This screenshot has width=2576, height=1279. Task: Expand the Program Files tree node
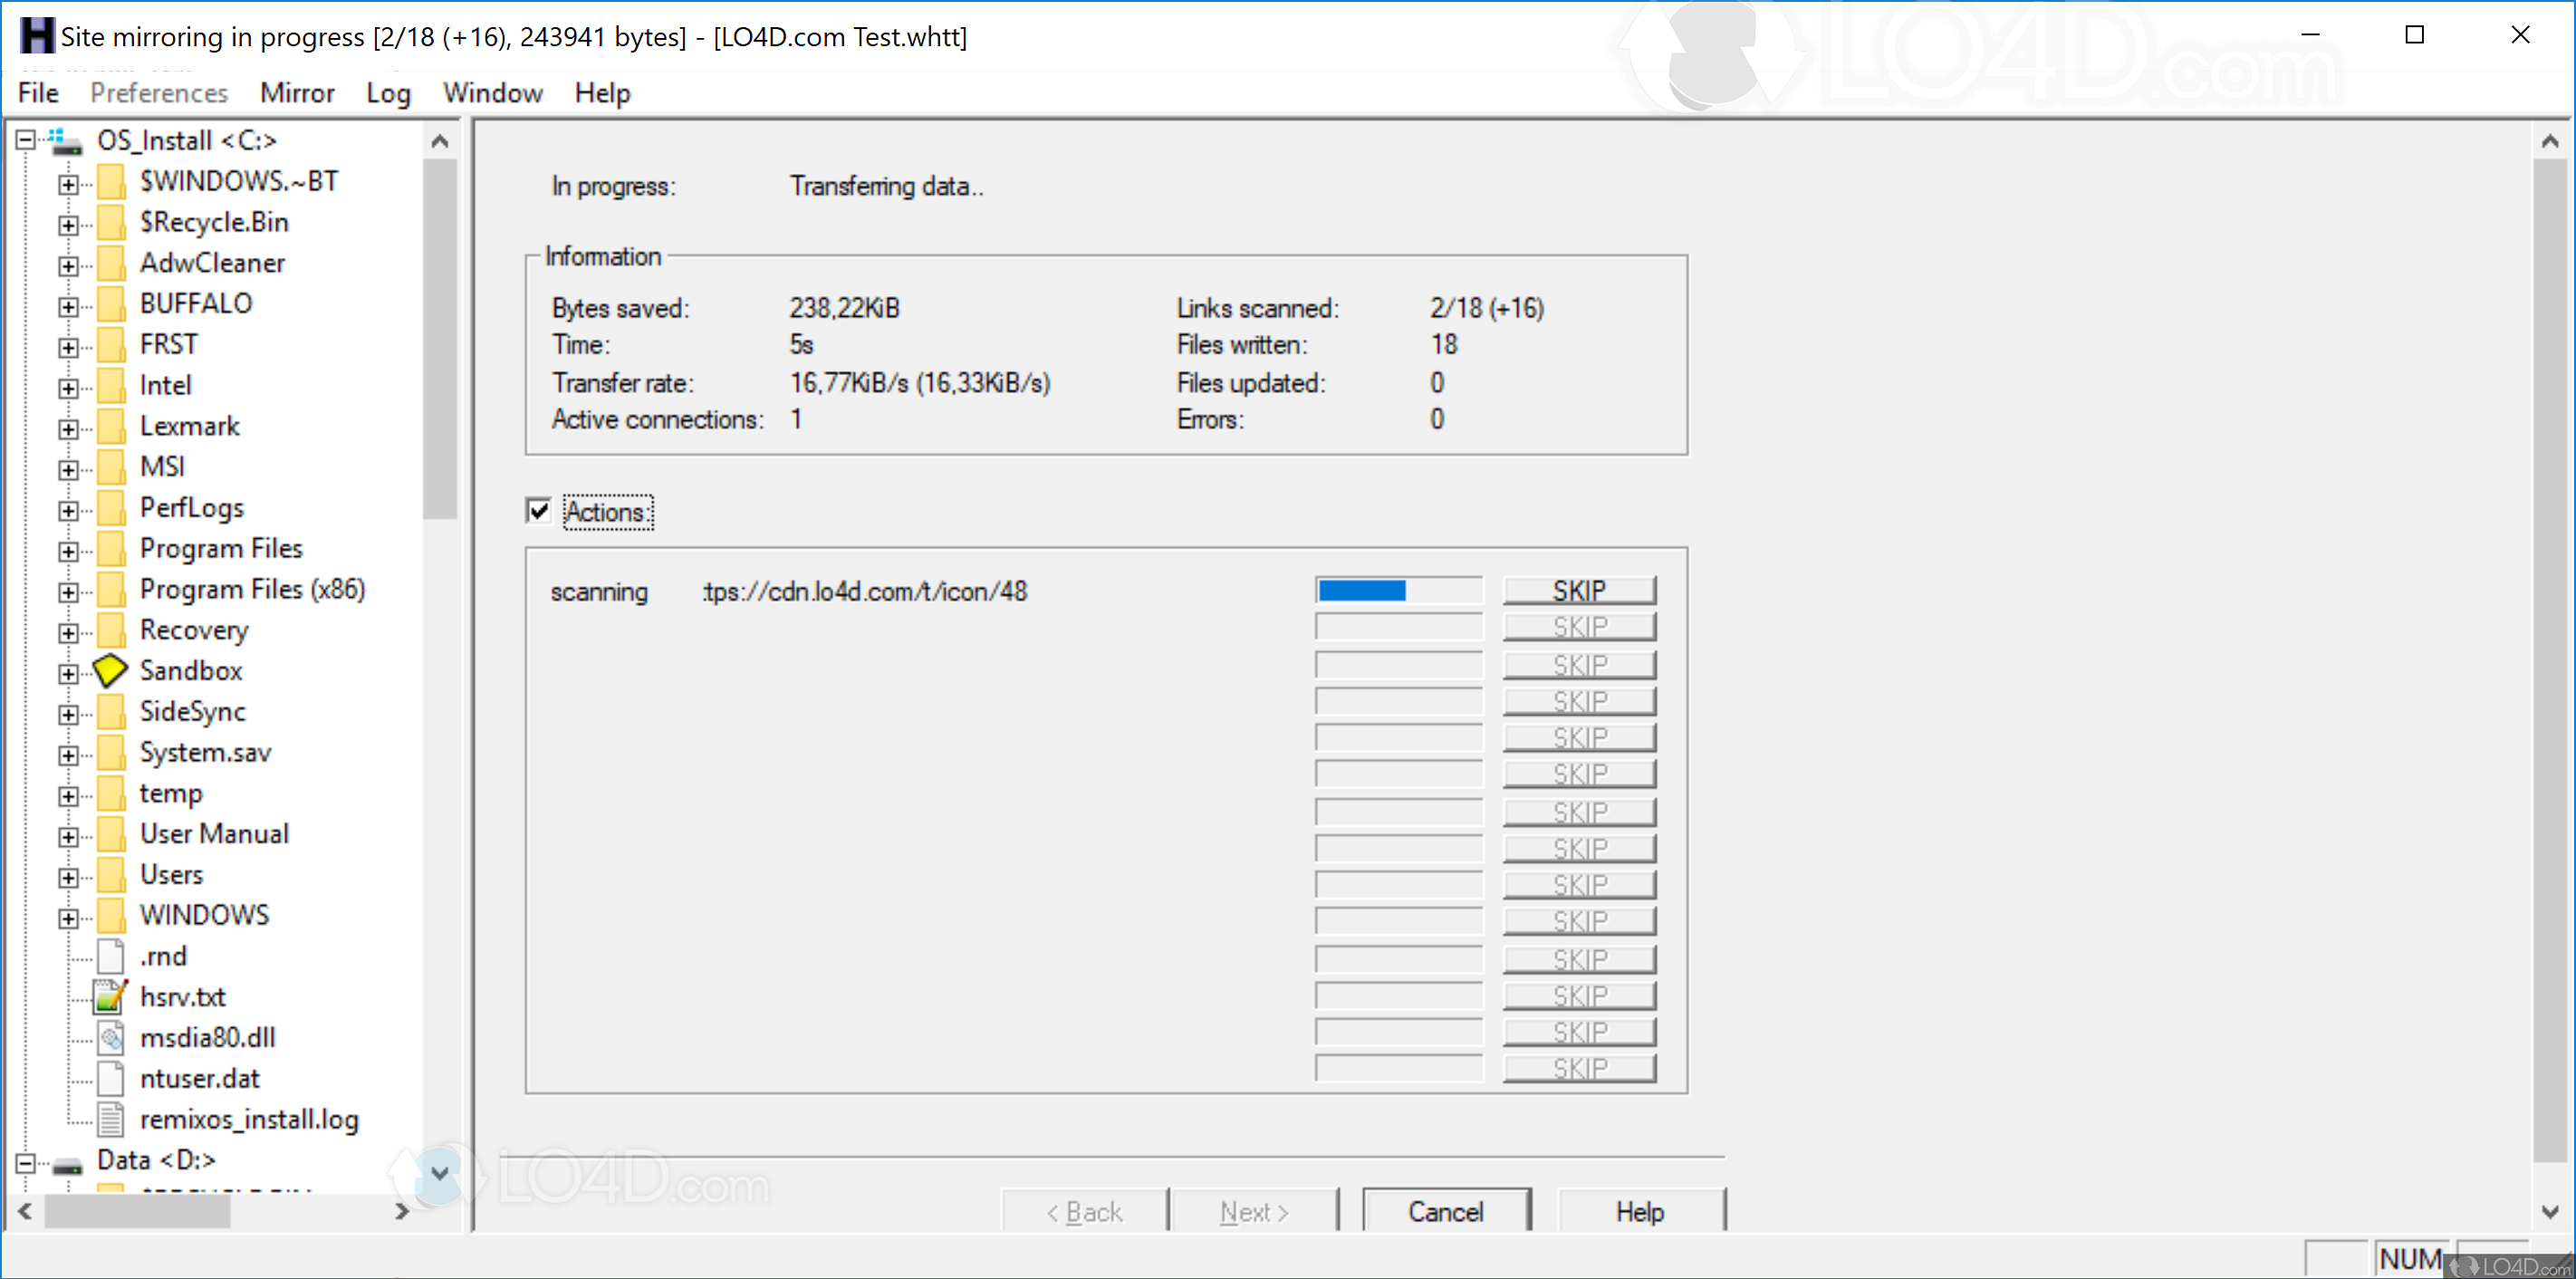68,549
